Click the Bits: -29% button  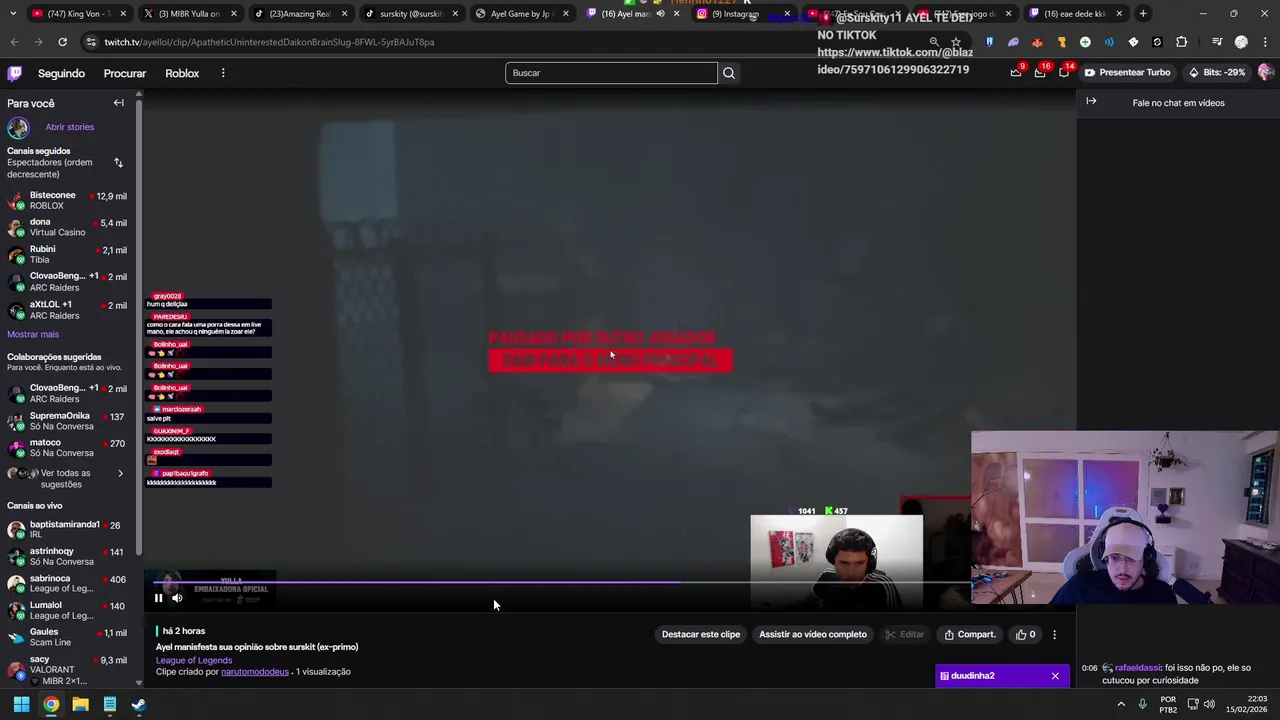[1216, 73]
